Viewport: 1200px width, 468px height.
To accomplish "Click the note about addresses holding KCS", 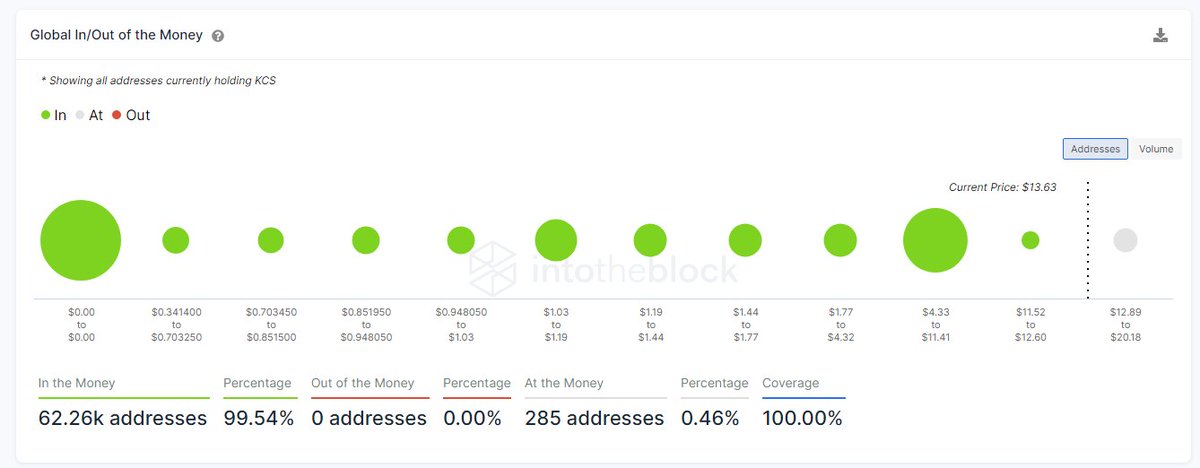I will (158, 80).
